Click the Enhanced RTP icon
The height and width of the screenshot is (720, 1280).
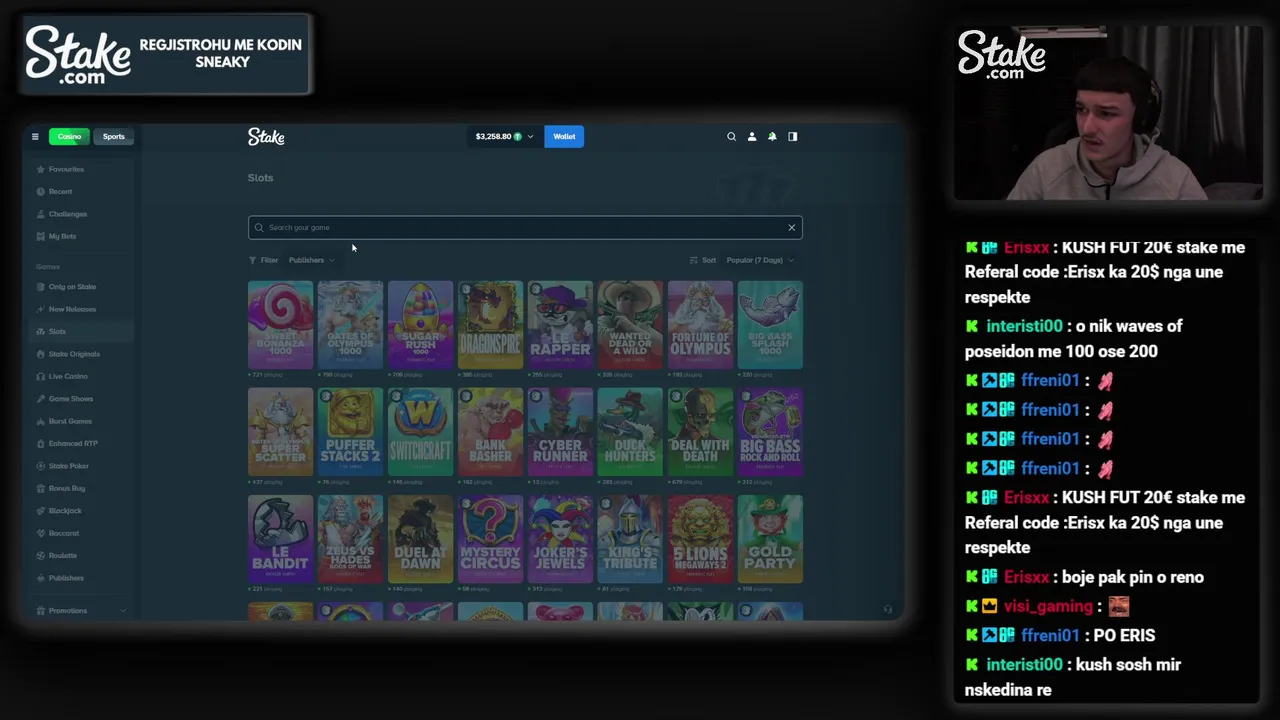(40, 443)
